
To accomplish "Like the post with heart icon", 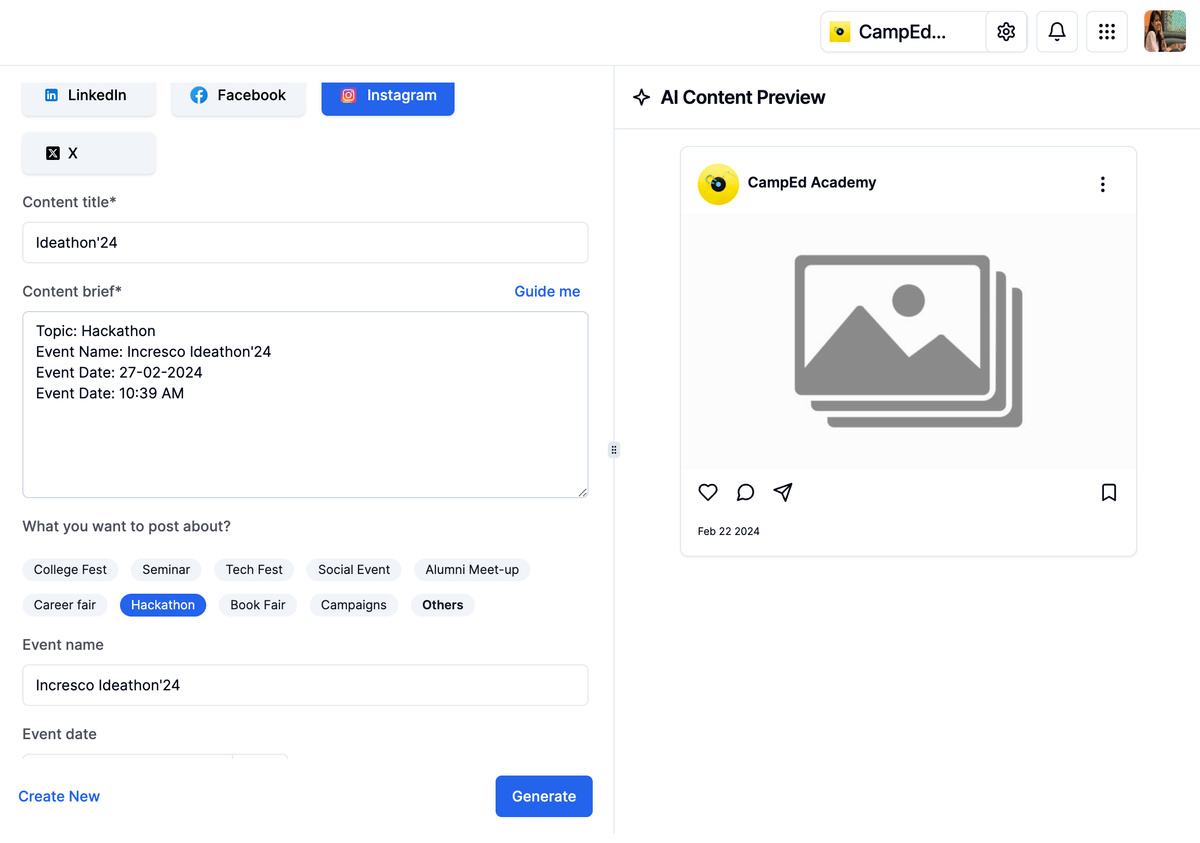I will click(708, 492).
